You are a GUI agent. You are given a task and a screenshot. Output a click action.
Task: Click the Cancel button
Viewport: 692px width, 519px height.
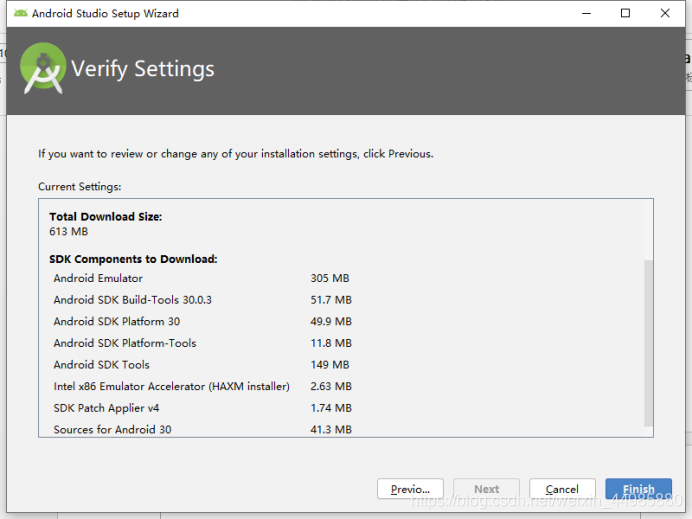coord(562,489)
